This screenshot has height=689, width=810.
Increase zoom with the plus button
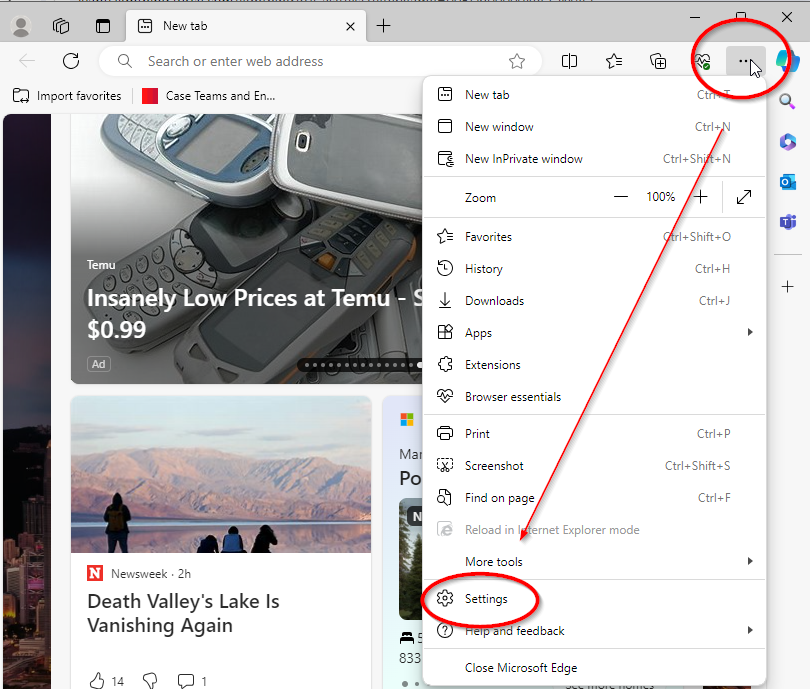click(x=701, y=197)
